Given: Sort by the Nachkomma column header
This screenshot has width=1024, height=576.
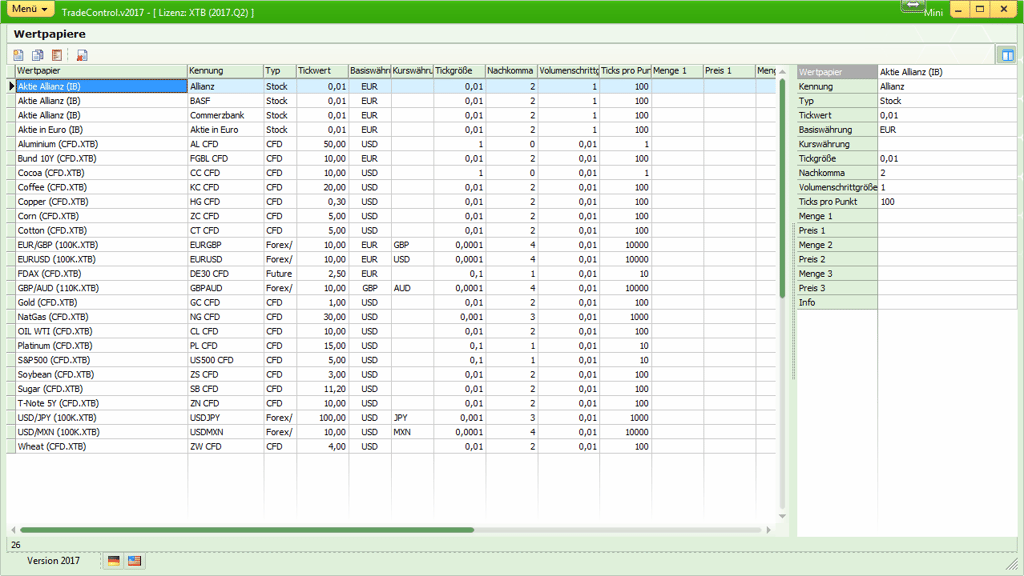Looking at the screenshot, I should [x=511, y=71].
